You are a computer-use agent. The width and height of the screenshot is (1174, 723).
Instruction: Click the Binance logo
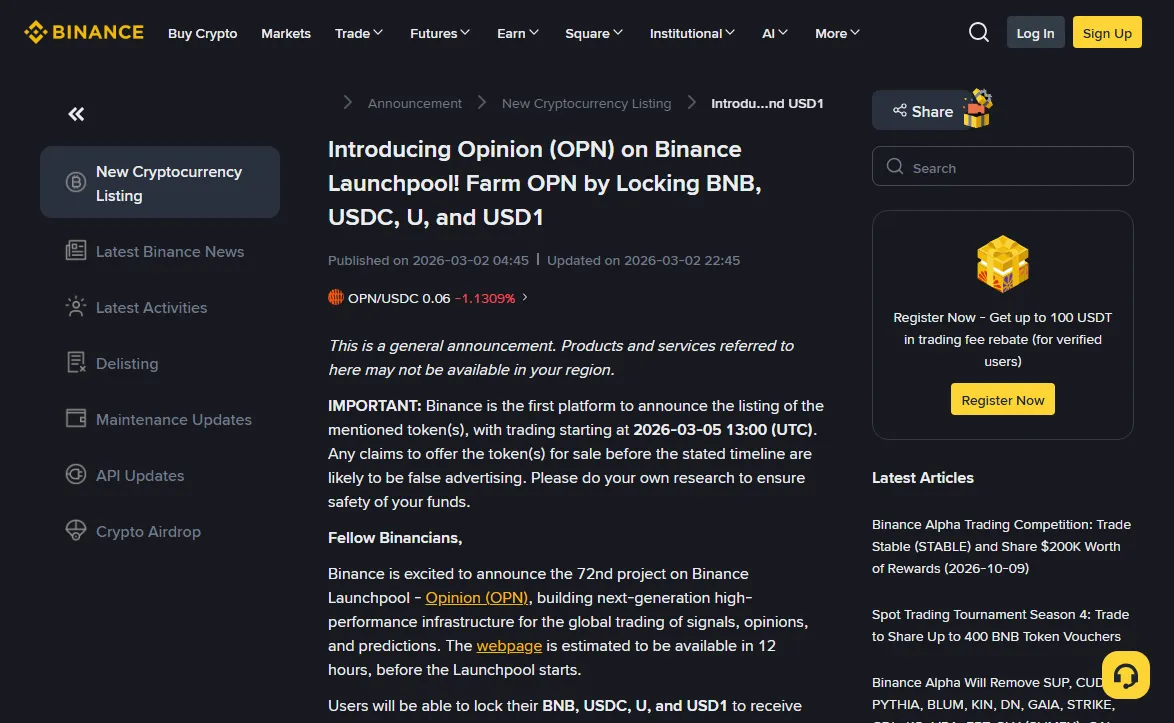(84, 33)
